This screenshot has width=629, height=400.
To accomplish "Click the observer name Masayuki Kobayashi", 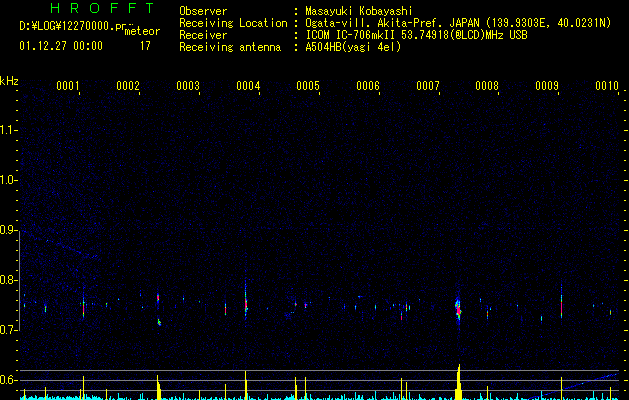I will pos(359,11).
